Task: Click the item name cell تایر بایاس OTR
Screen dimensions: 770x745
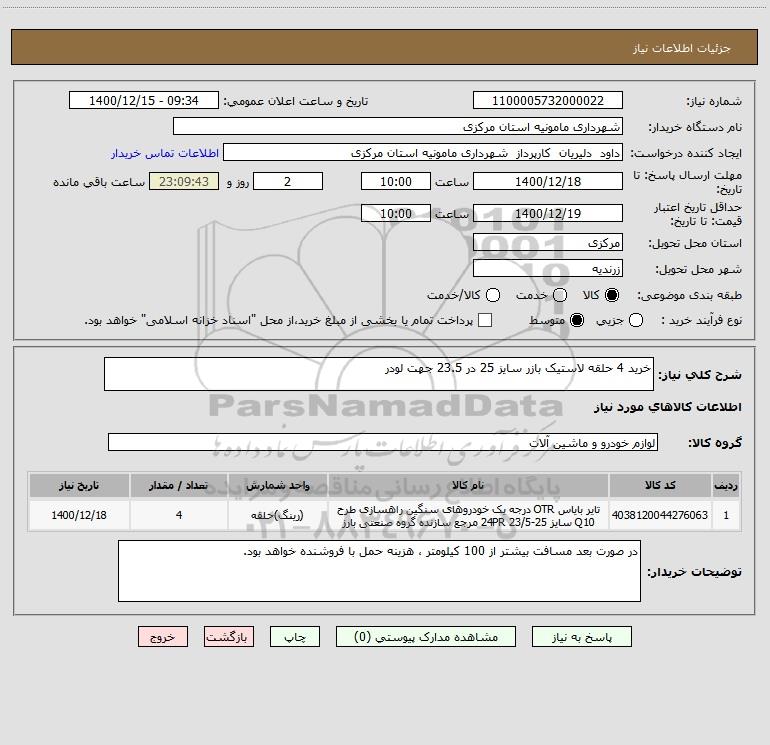Action: (x=468, y=515)
